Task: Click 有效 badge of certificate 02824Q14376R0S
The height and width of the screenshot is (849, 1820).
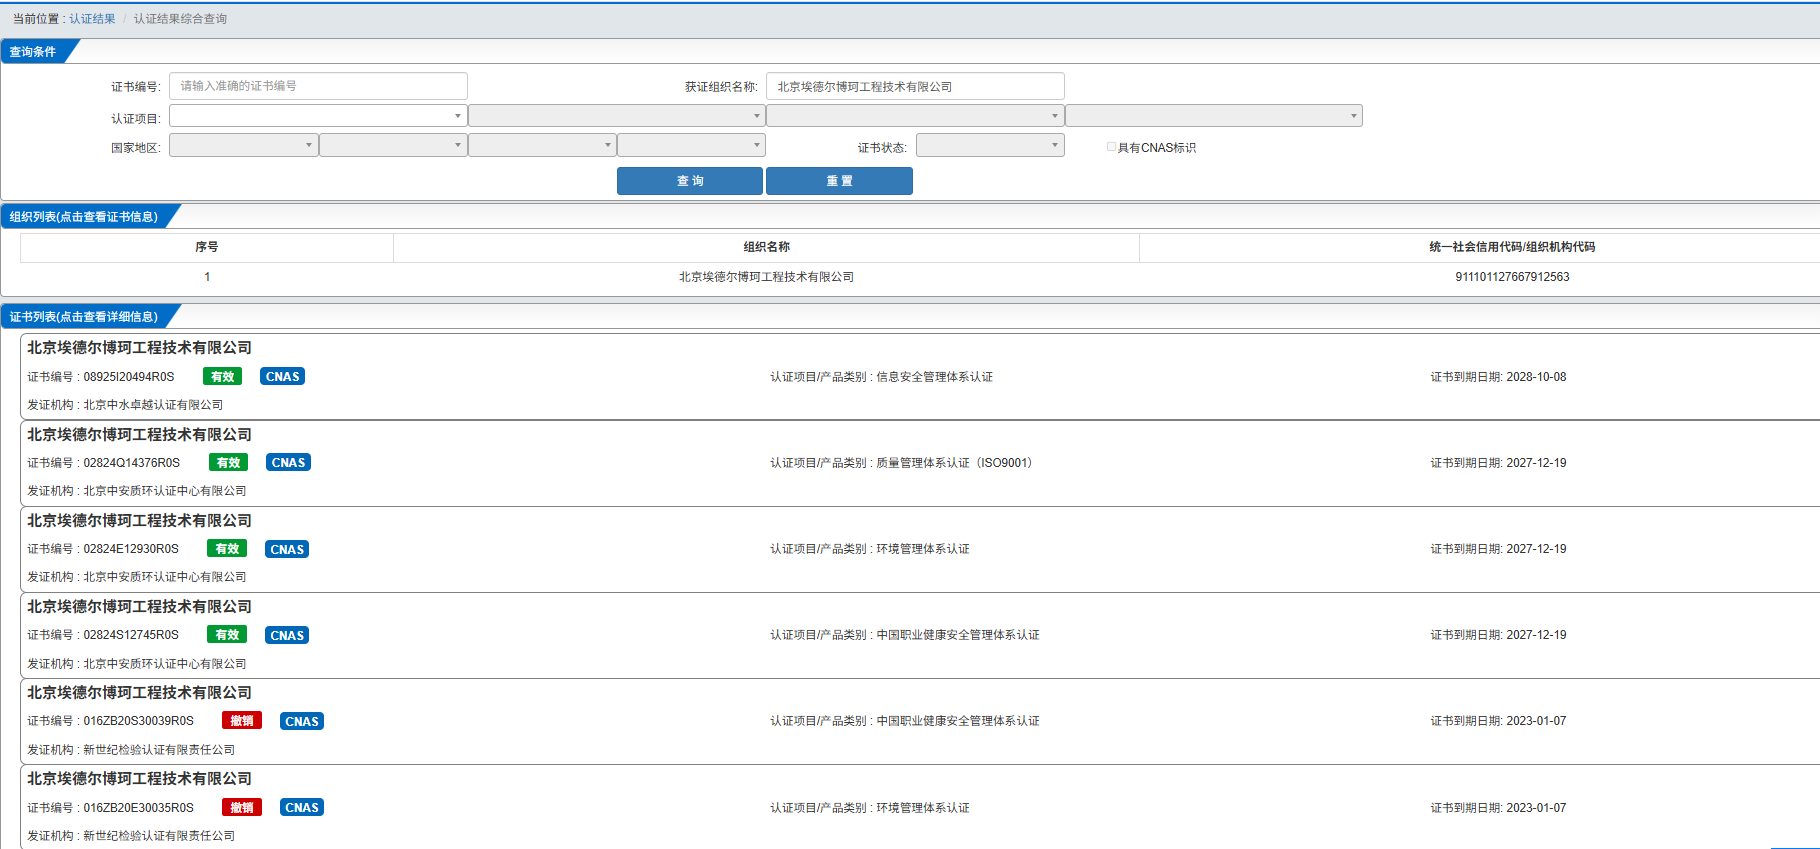Action: pyautogui.click(x=229, y=463)
